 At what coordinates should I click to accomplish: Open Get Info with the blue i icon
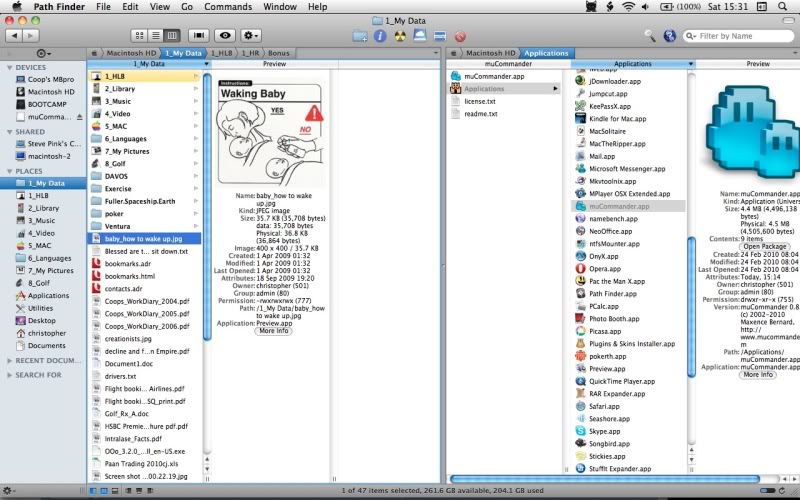pyautogui.click(x=380, y=36)
